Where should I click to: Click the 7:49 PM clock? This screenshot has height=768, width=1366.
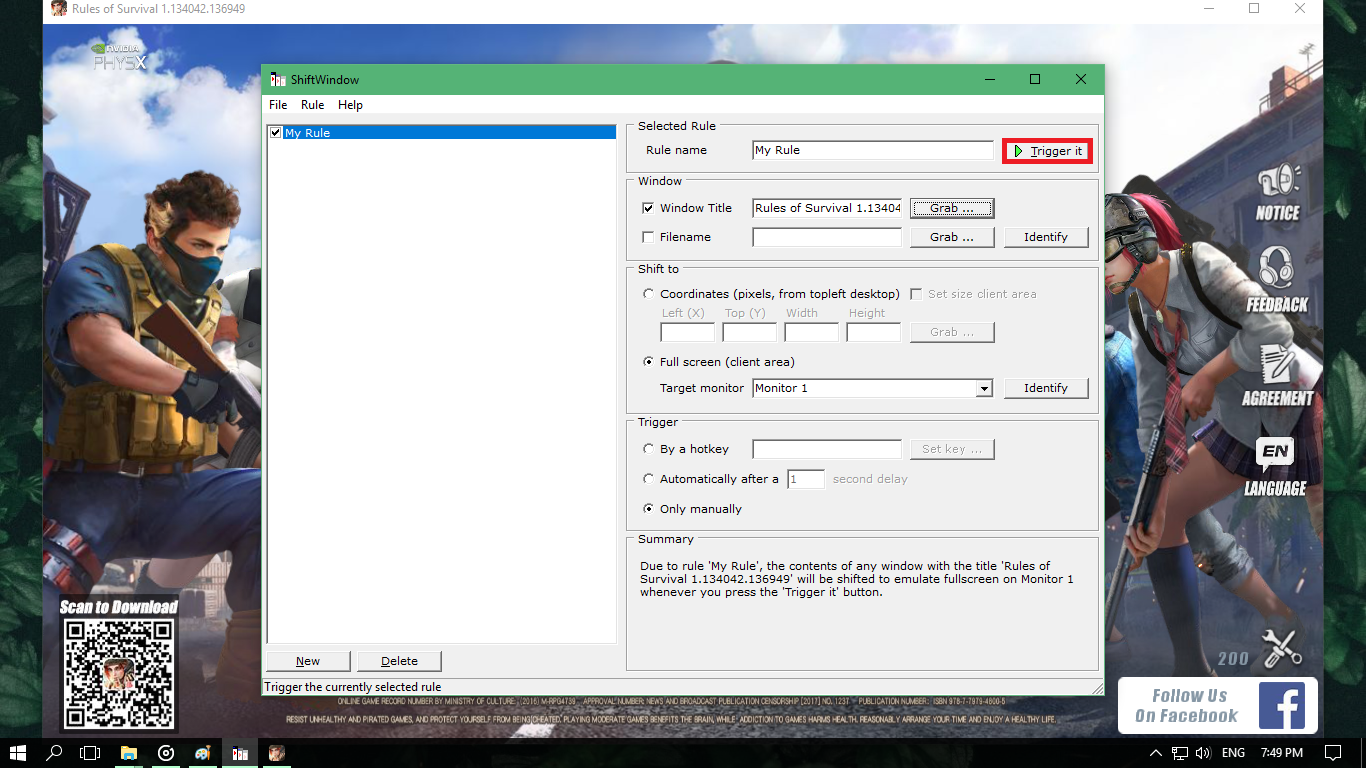pos(1282,753)
